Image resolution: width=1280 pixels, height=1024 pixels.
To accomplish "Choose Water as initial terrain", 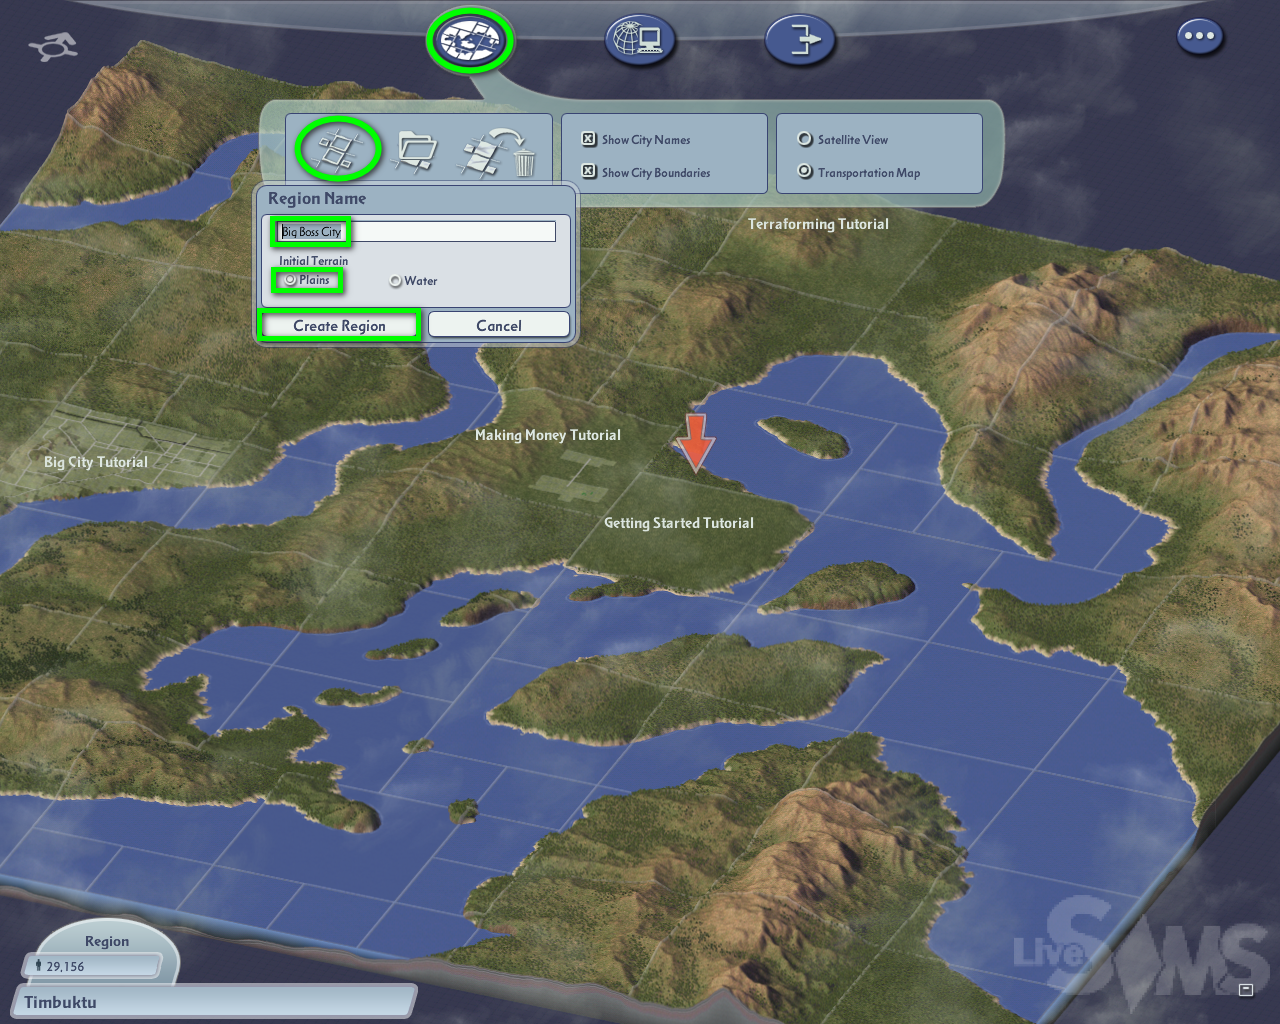I will 395,281.
